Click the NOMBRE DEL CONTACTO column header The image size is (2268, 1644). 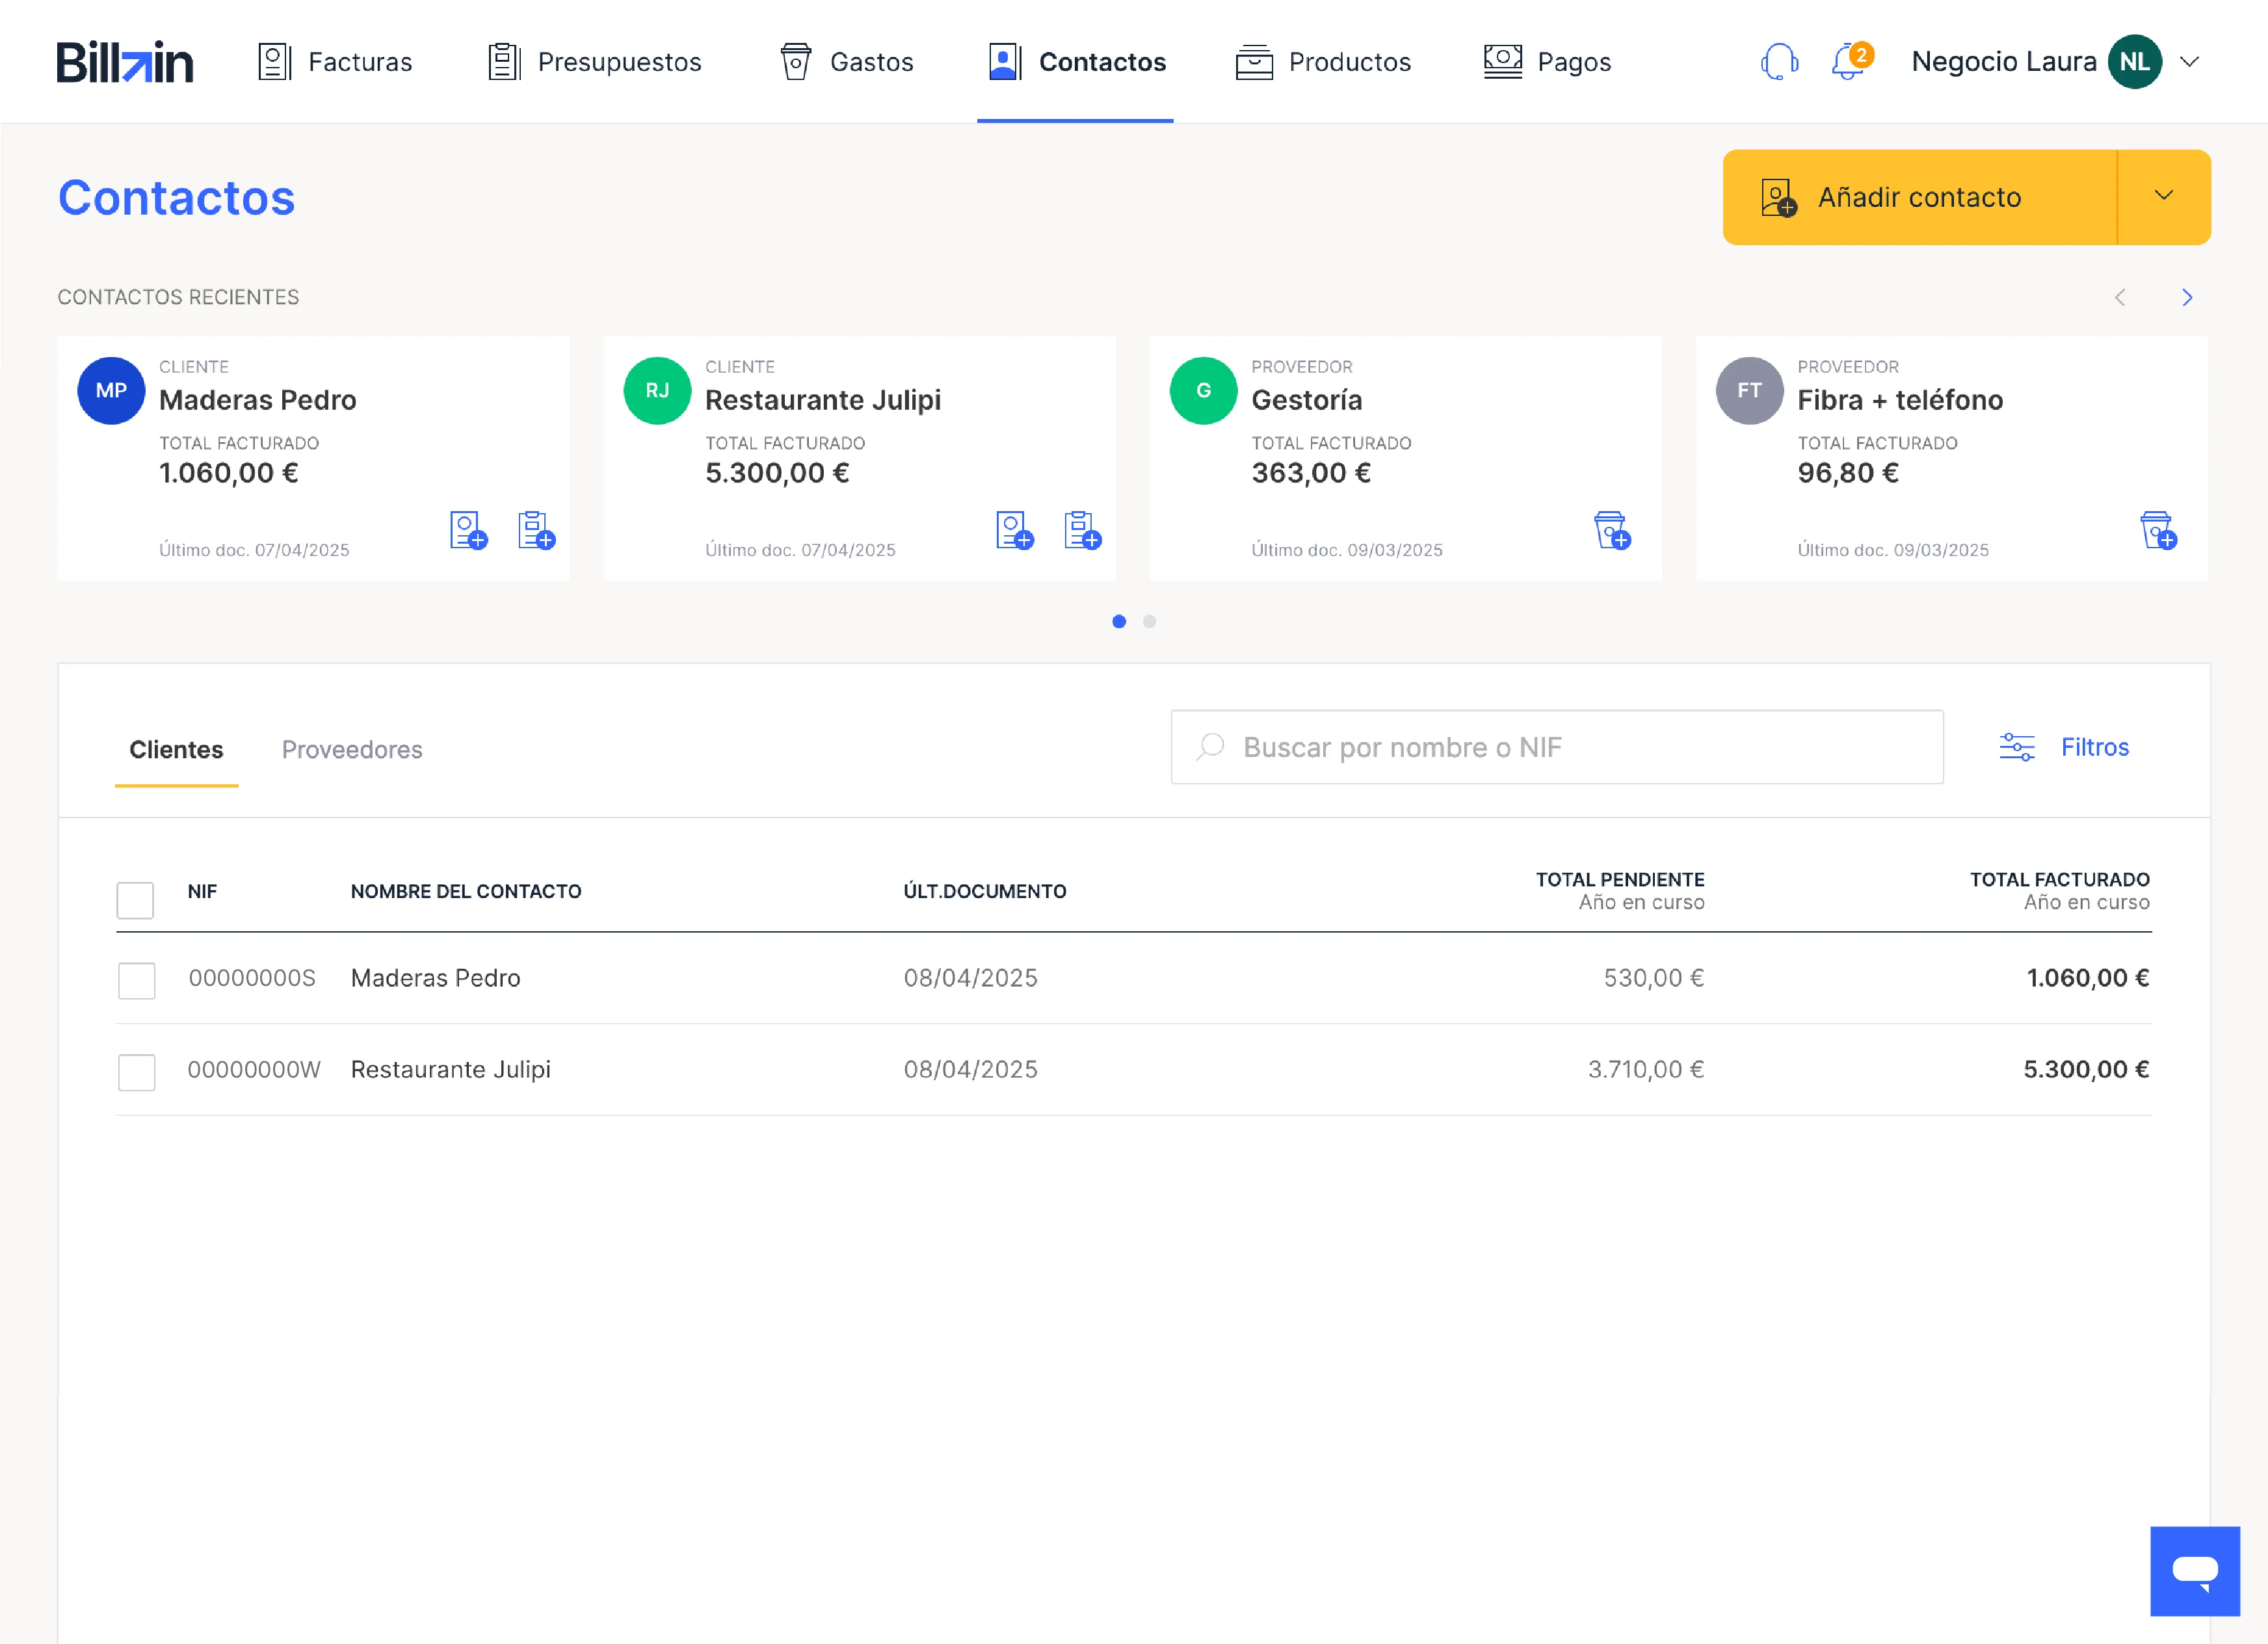tap(466, 891)
